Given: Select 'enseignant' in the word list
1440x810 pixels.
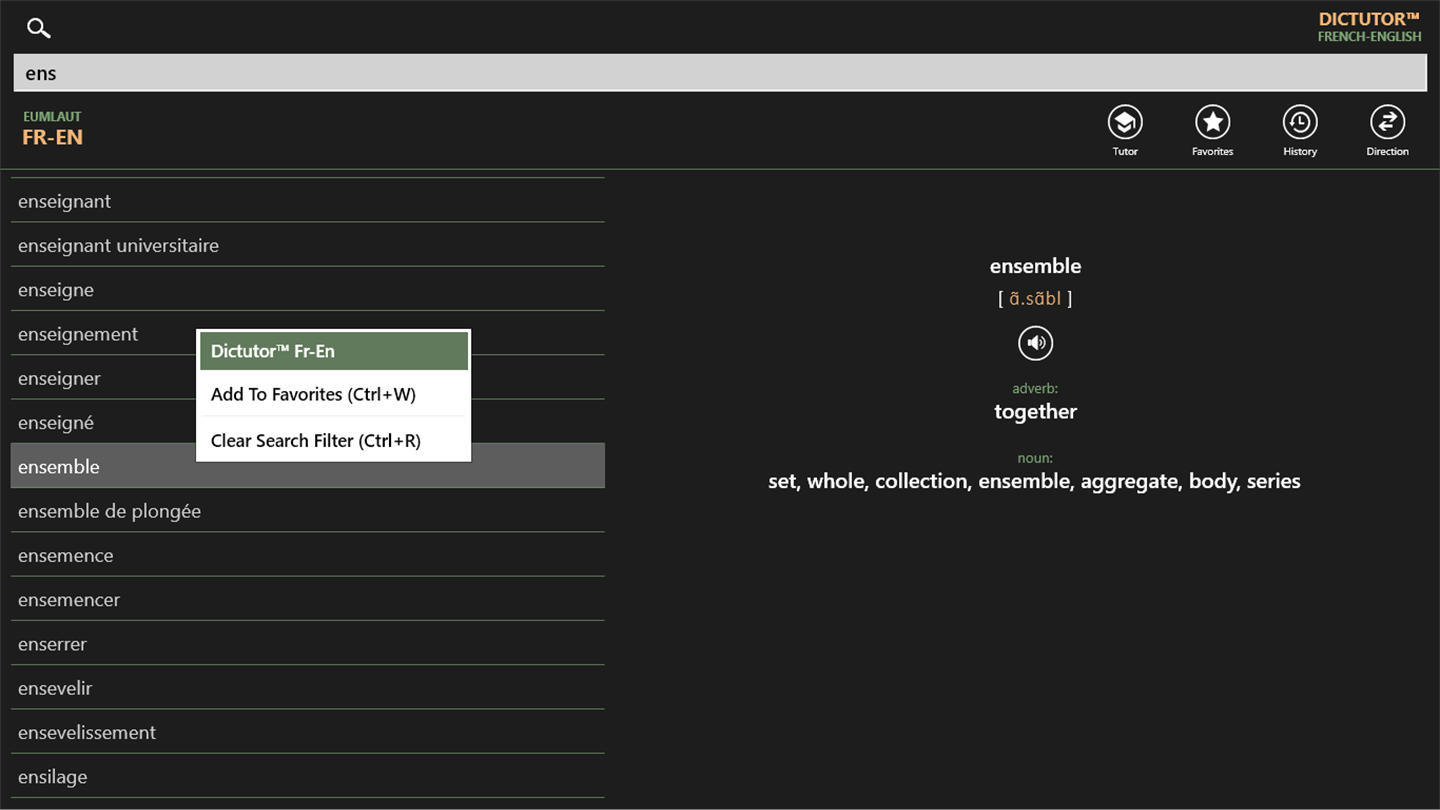Looking at the screenshot, I should [308, 201].
